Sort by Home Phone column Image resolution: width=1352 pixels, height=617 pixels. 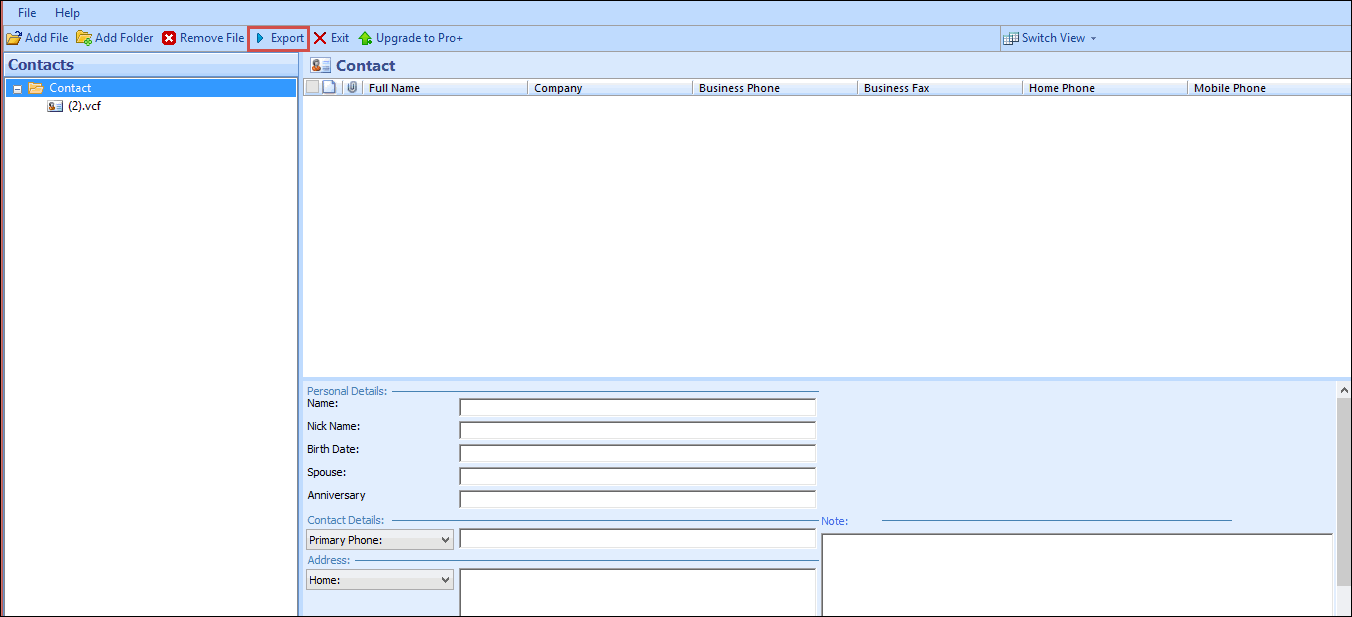click(1105, 88)
